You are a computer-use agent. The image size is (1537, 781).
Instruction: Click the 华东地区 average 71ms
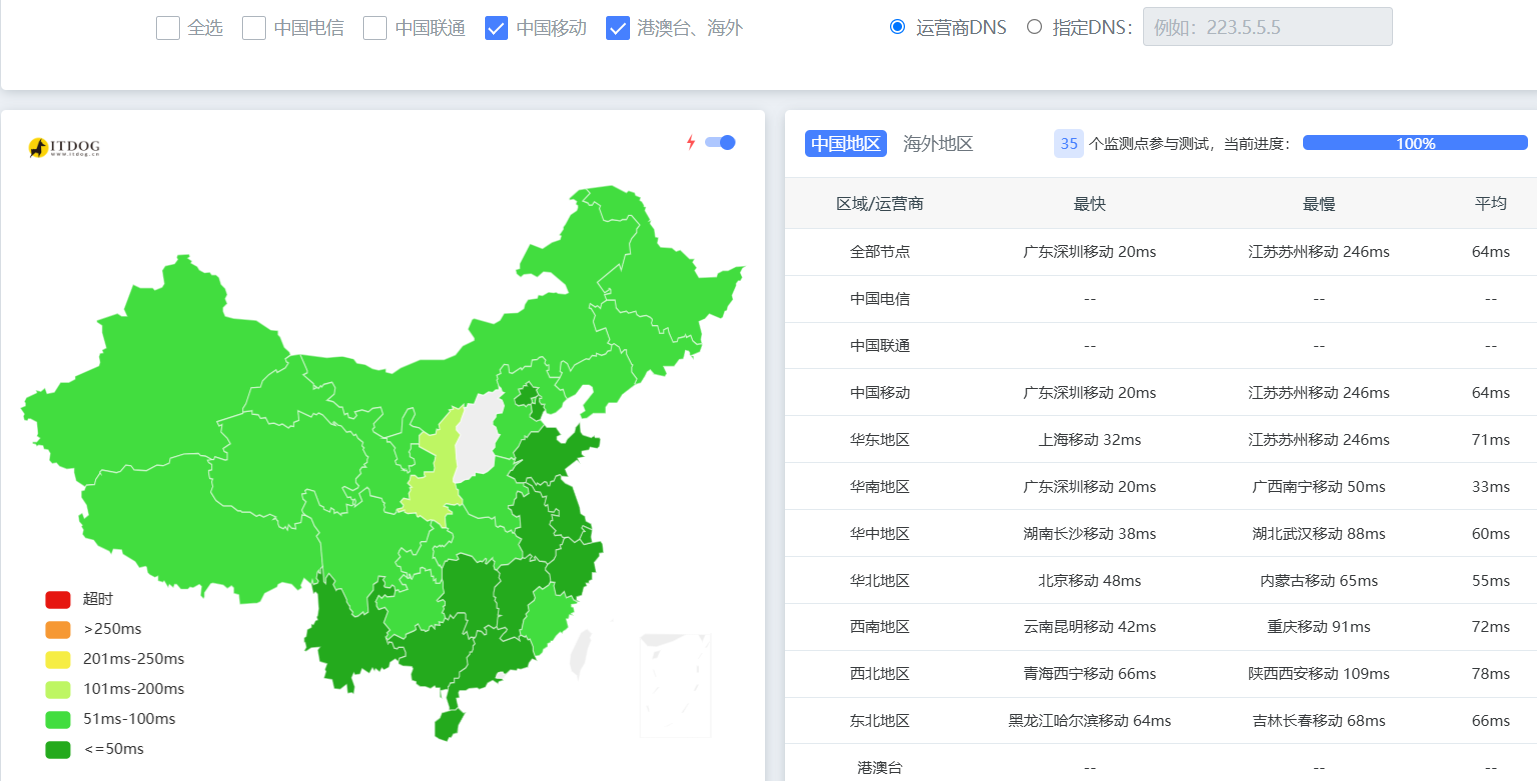point(1491,440)
